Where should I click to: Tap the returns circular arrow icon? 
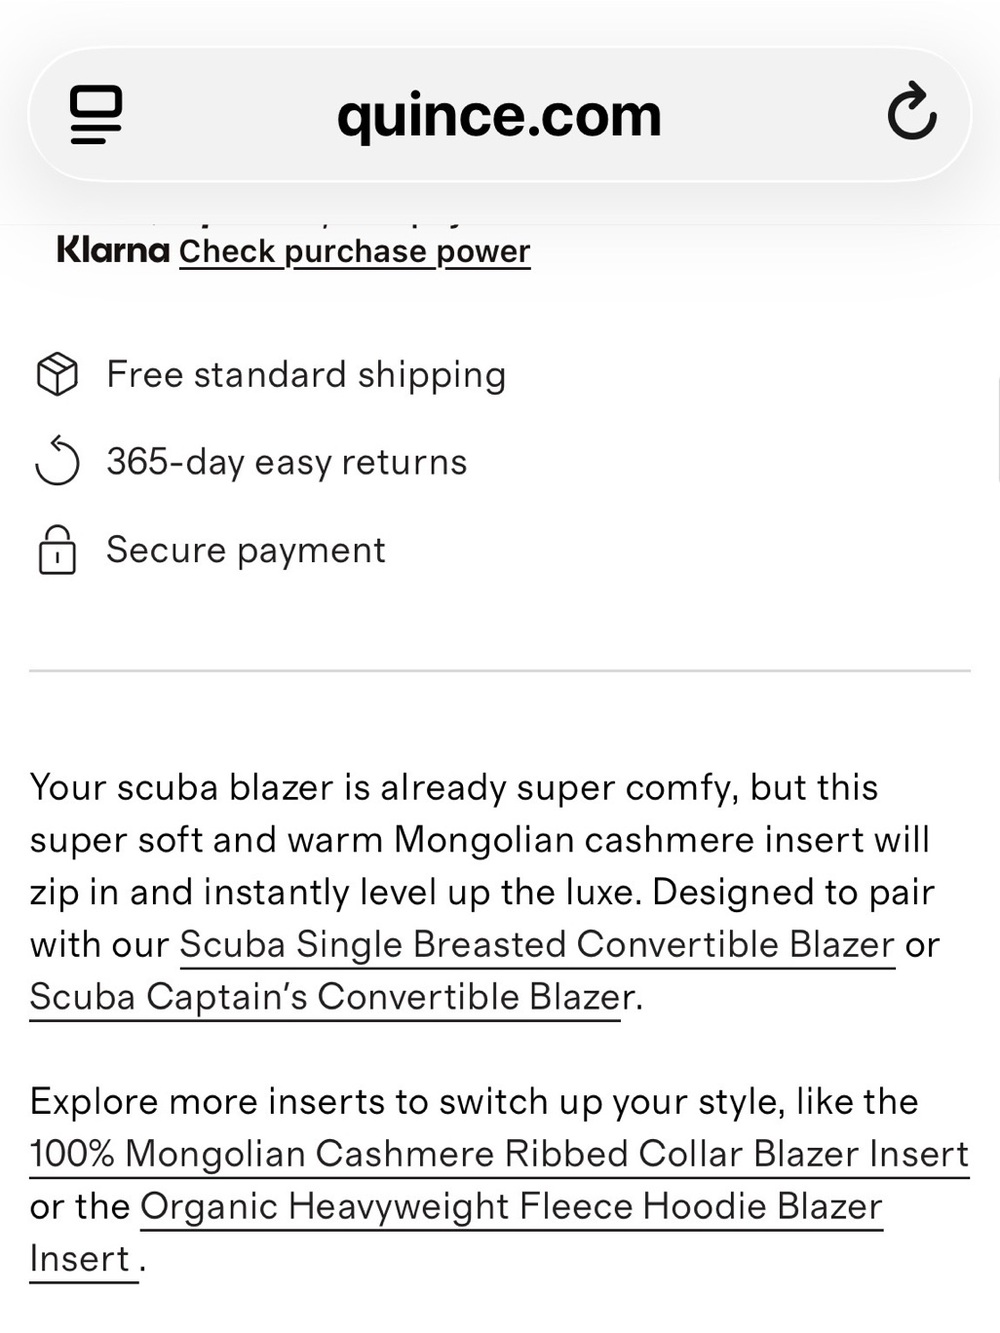tap(57, 461)
